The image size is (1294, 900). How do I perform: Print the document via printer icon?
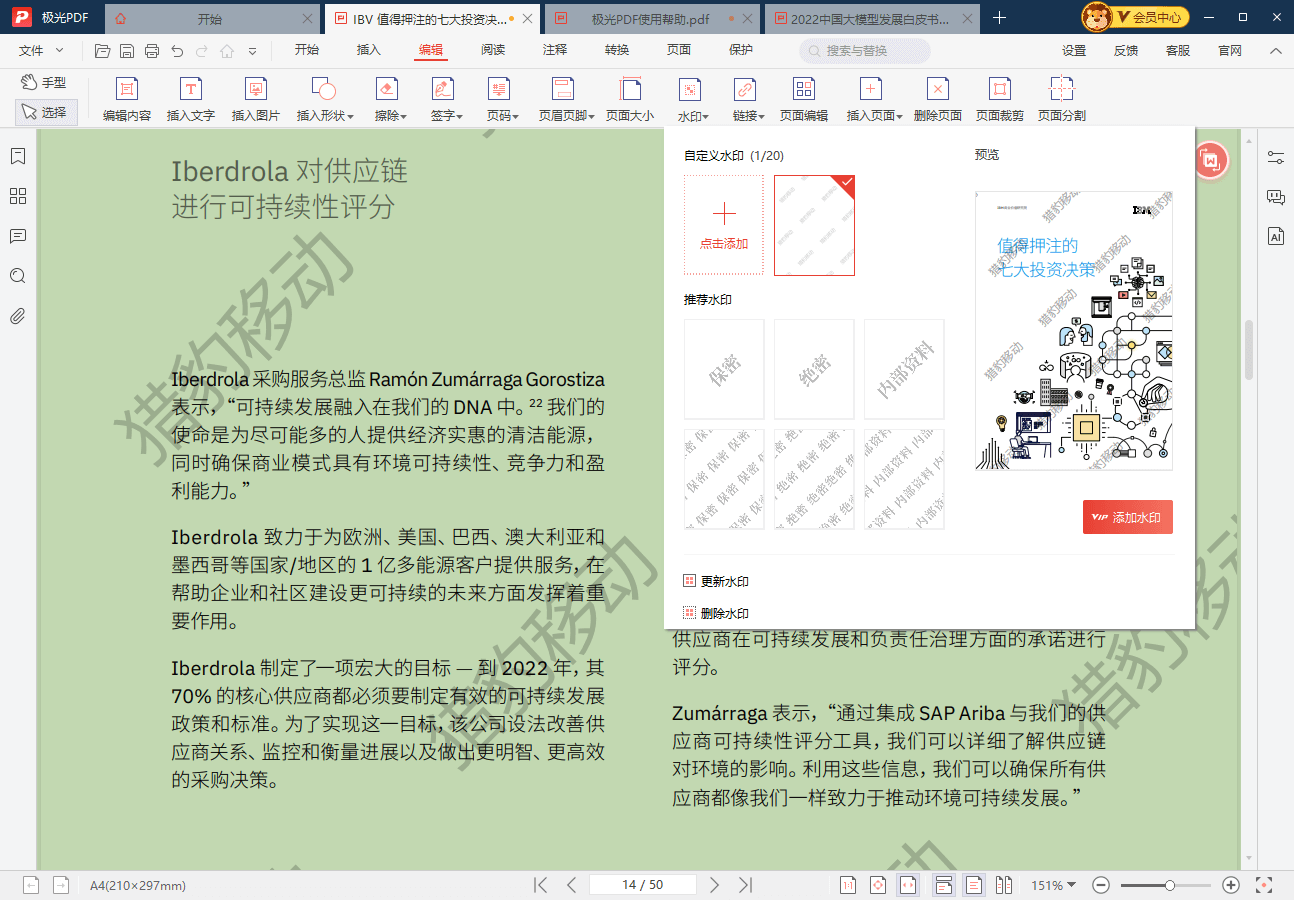[x=152, y=50]
